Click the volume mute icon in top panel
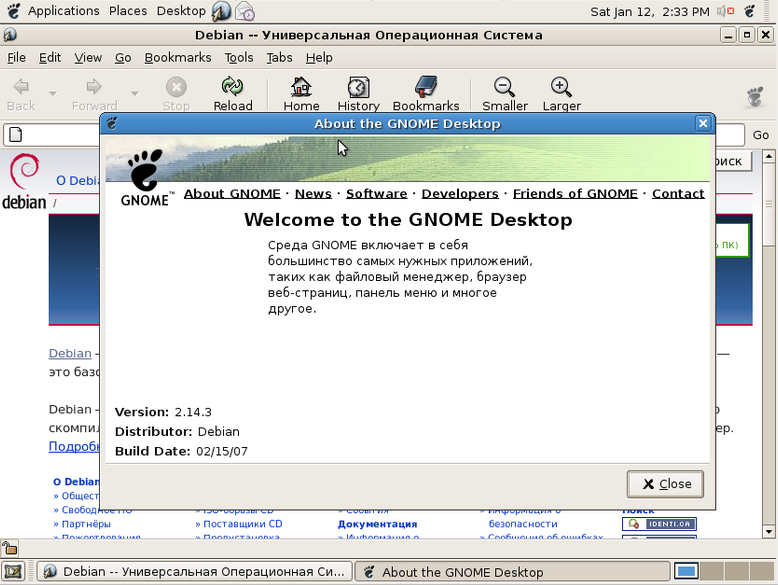This screenshot has width=778, height=585. pyautogui.click(x=725, y=11)
